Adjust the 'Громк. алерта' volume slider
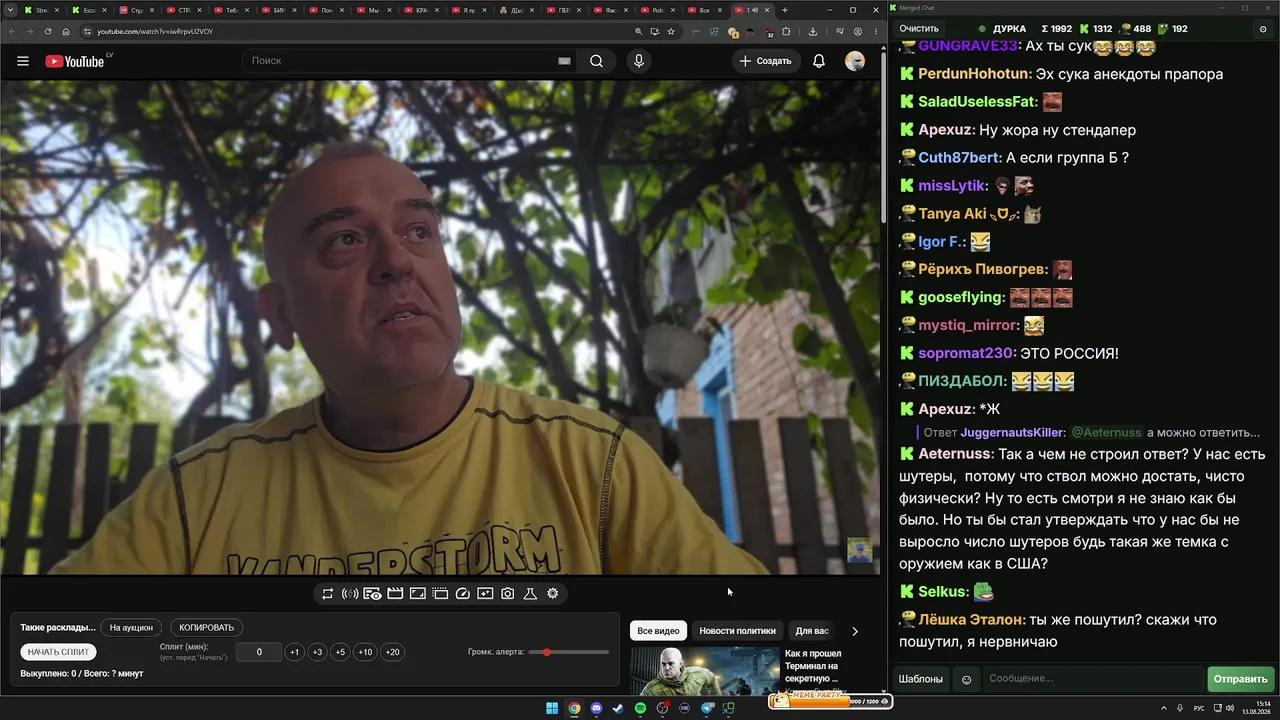1280x720 pixels. [x=569, y=652]
